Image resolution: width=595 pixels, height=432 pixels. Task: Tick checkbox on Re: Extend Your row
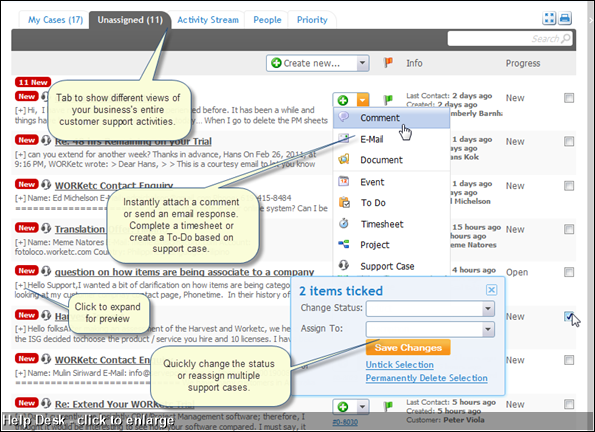point(569,404)
